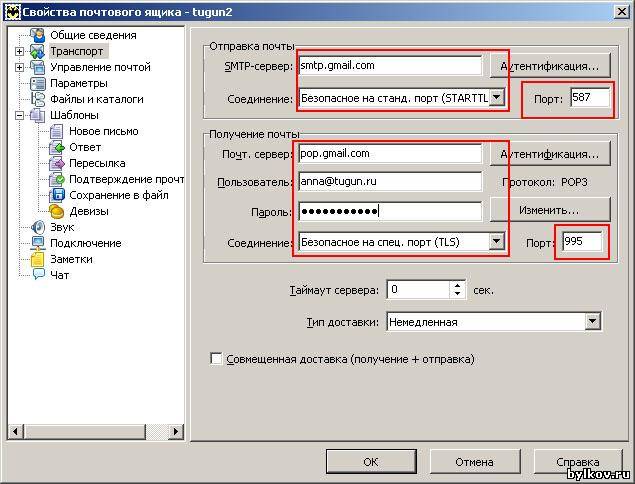Click the Новое письмо template icon
Viewport: 635px width, 484px height.
[x=57, y=131]
